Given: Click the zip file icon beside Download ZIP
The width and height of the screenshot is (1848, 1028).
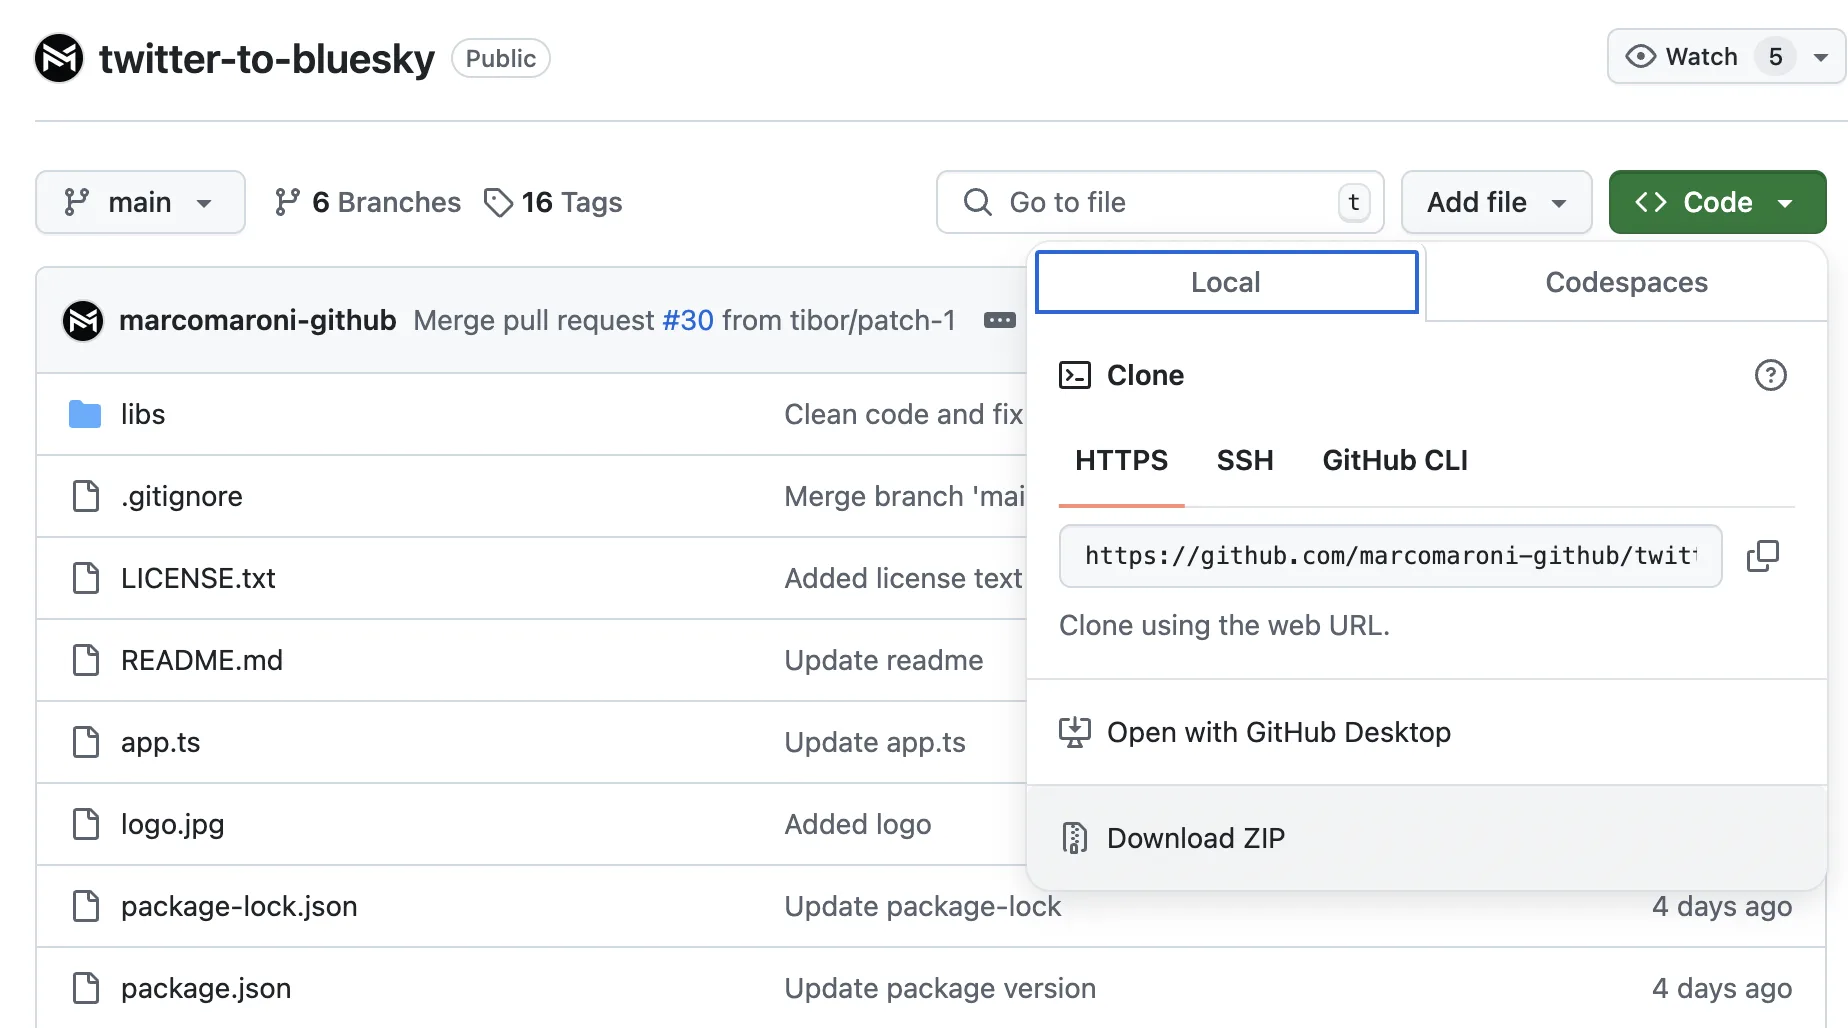Looking at the screenshot, I should (x=1075, y=838).
